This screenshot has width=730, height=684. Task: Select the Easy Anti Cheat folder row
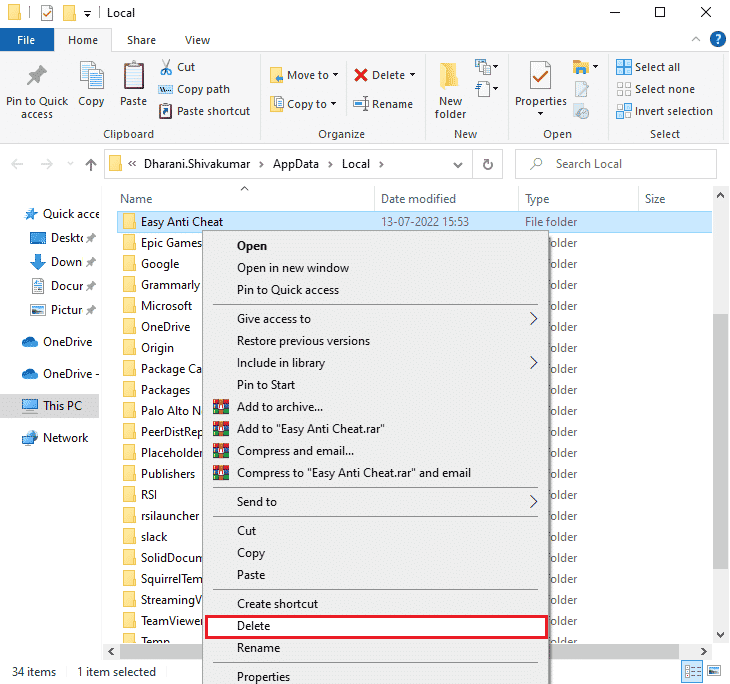[414, 222]
